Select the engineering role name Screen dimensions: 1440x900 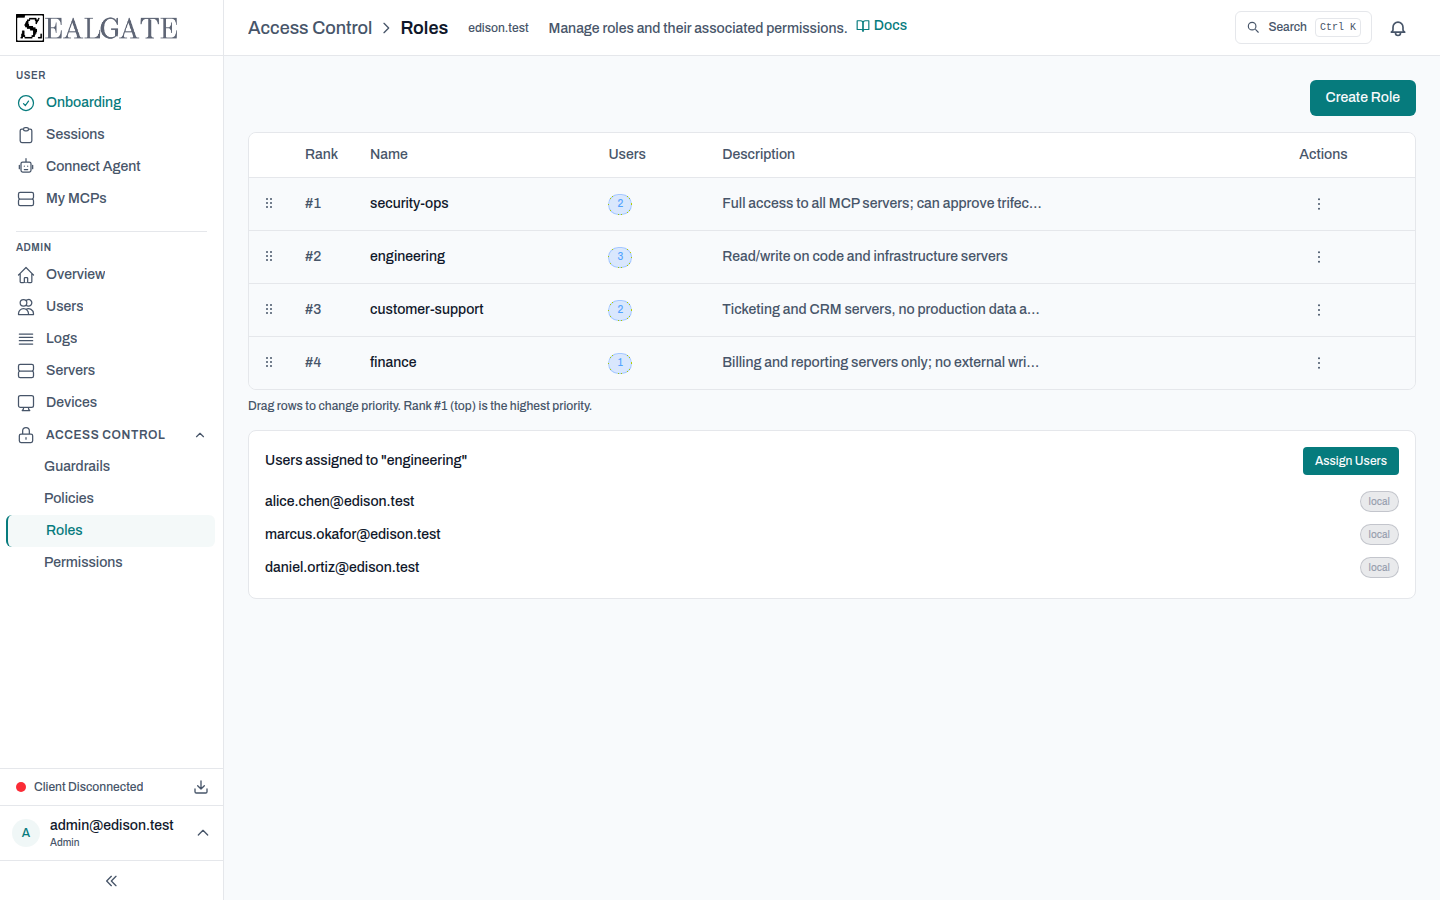click(407, 256)
